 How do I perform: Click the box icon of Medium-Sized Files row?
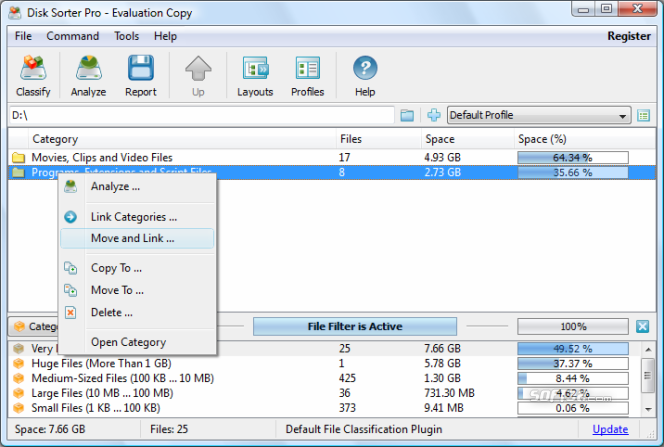pos(19,378)
